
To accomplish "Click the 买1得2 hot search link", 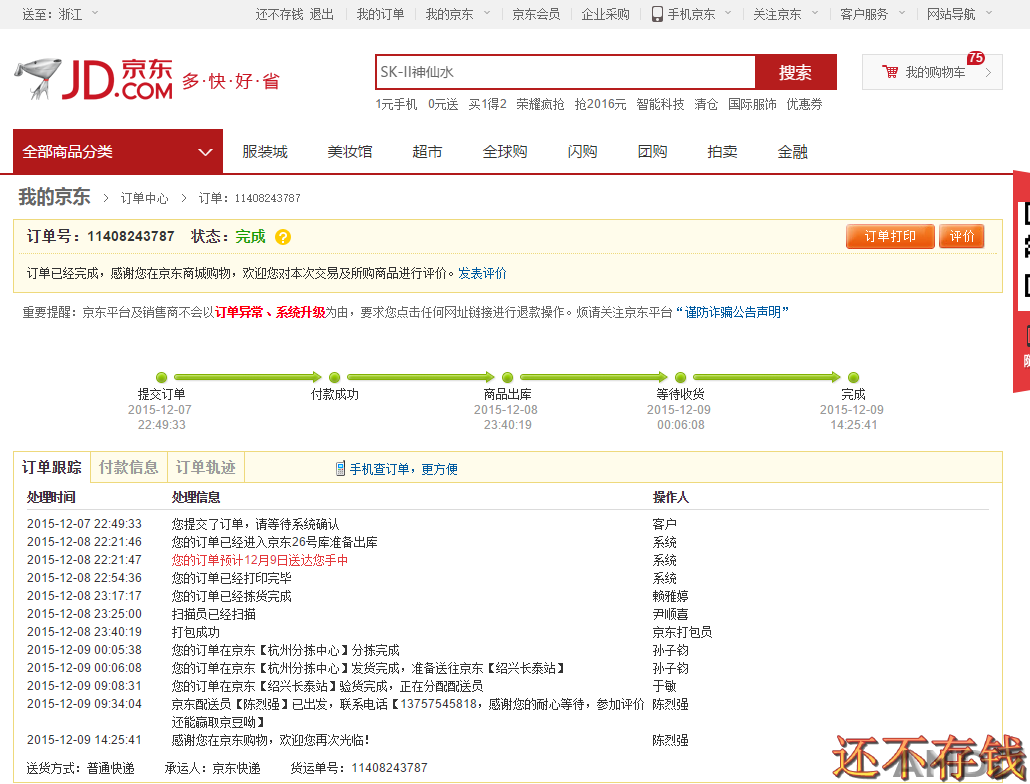I will [x=487, y=104].
